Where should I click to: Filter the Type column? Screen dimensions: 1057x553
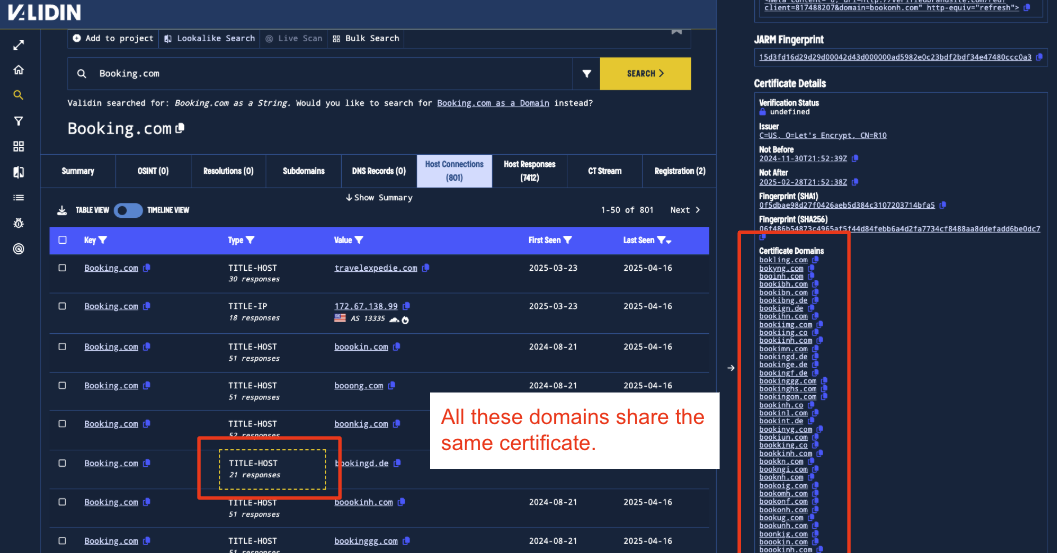pos(250,240)
